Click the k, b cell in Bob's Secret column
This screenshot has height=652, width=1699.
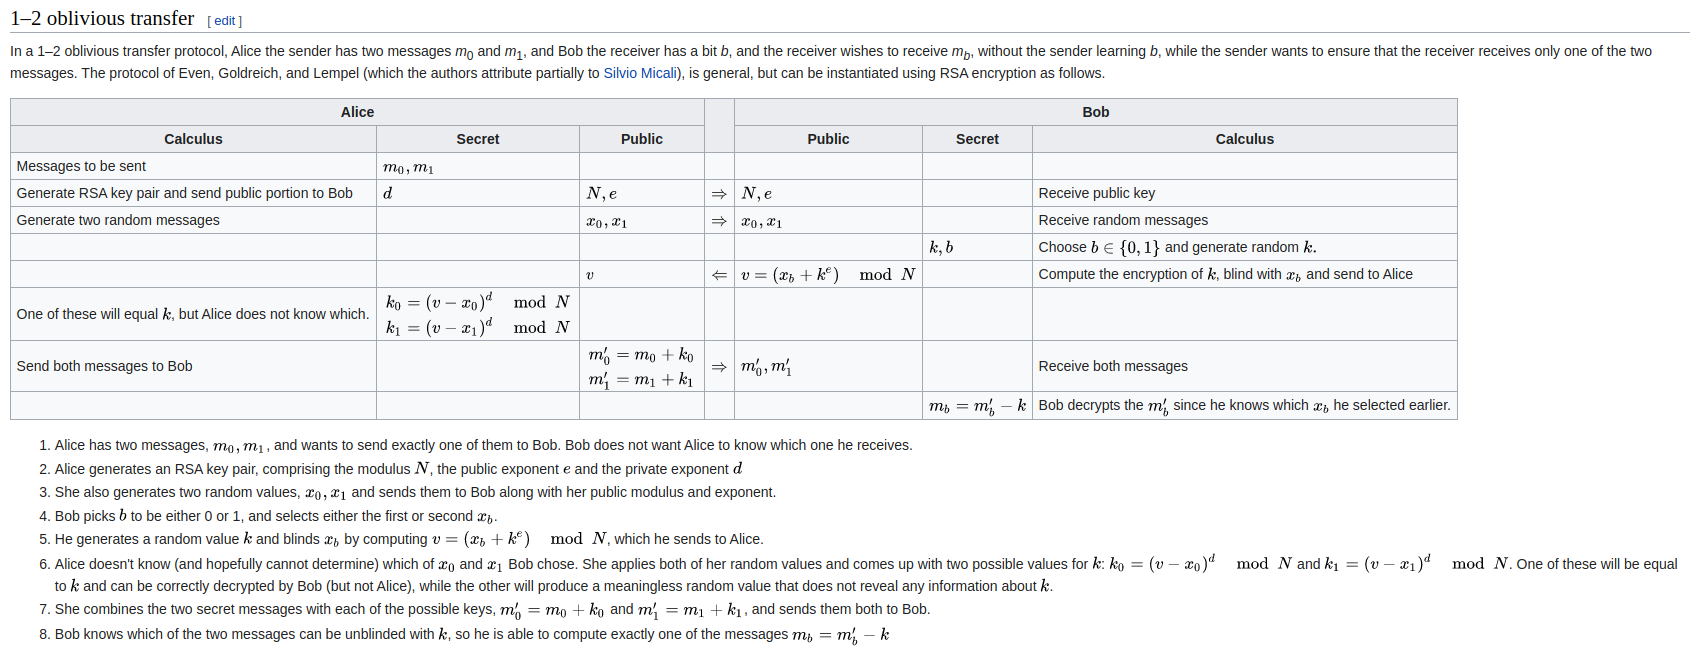[x=941, y=247]
